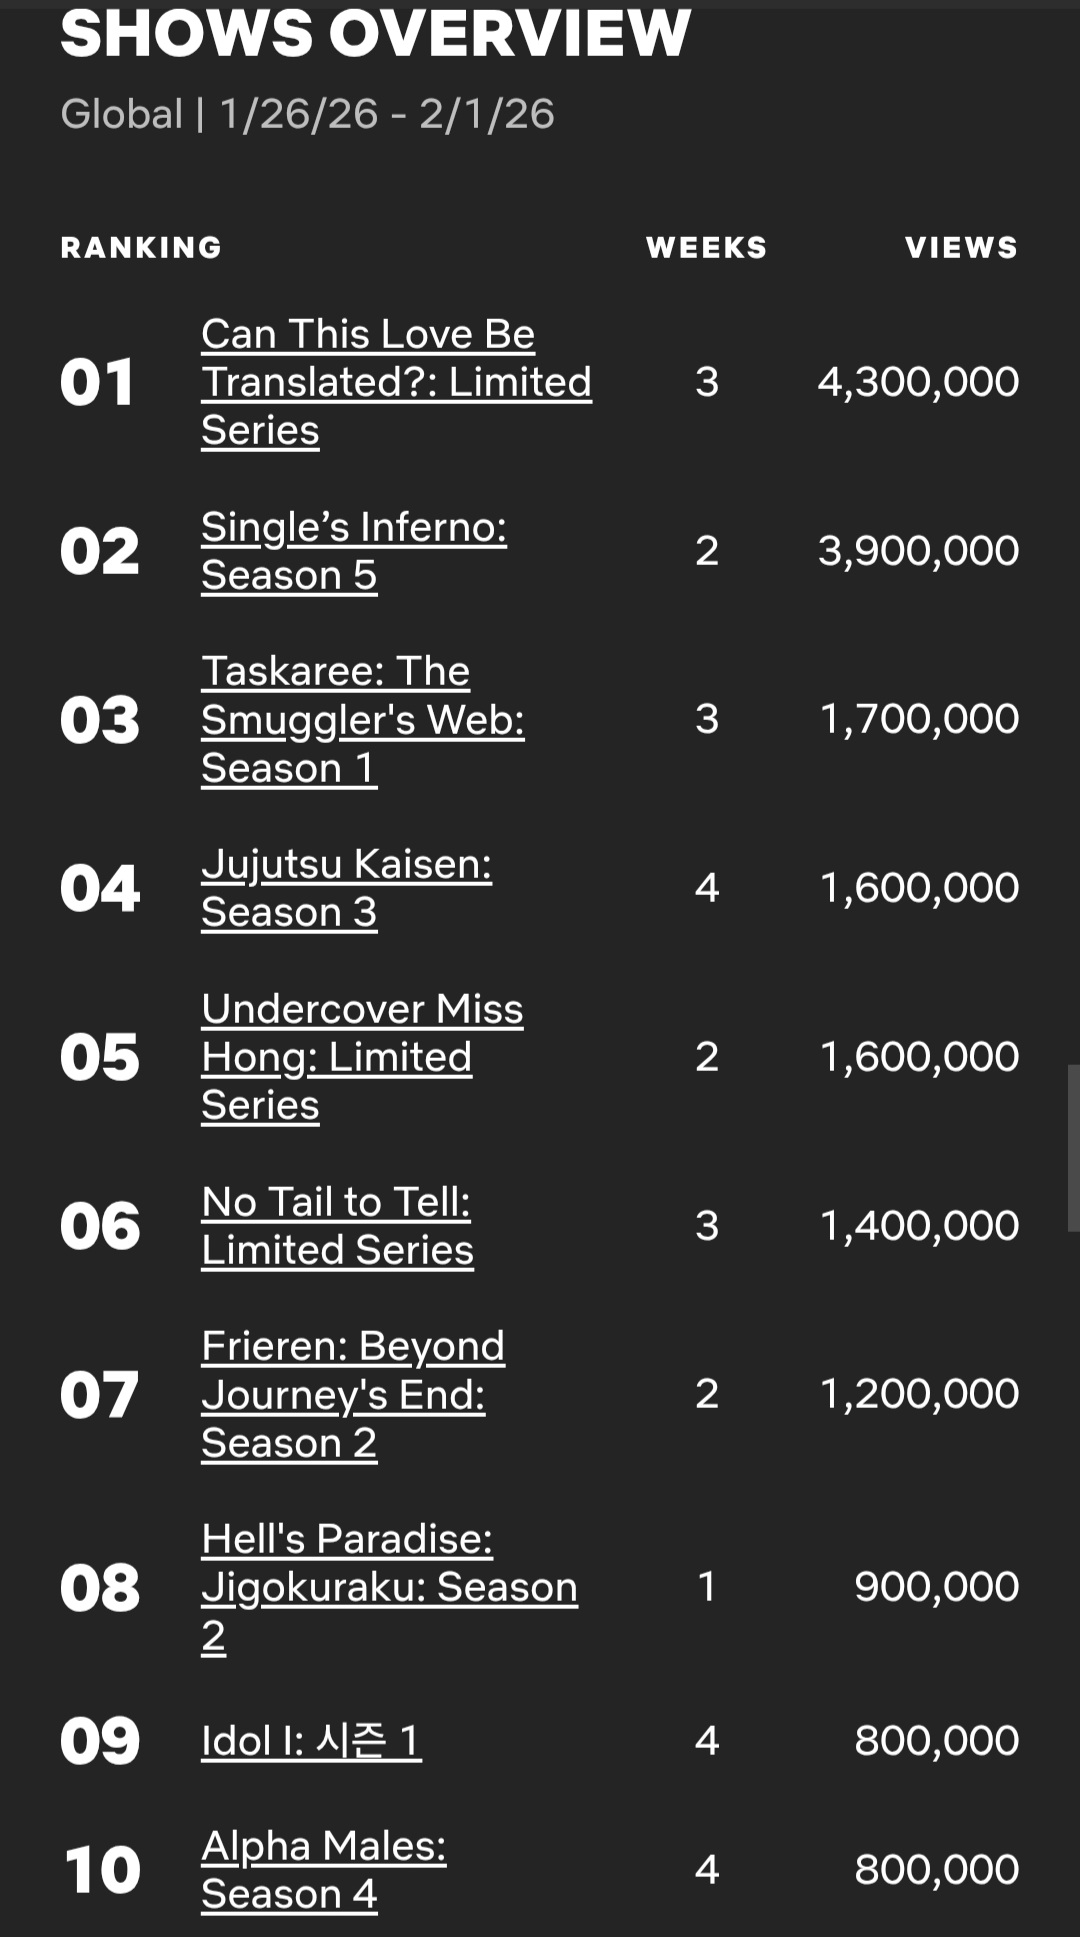Open Jujutsu Kaisen: Season 3 link
The height and width of the screenshot is (1937, 1080).
(346, 888)
